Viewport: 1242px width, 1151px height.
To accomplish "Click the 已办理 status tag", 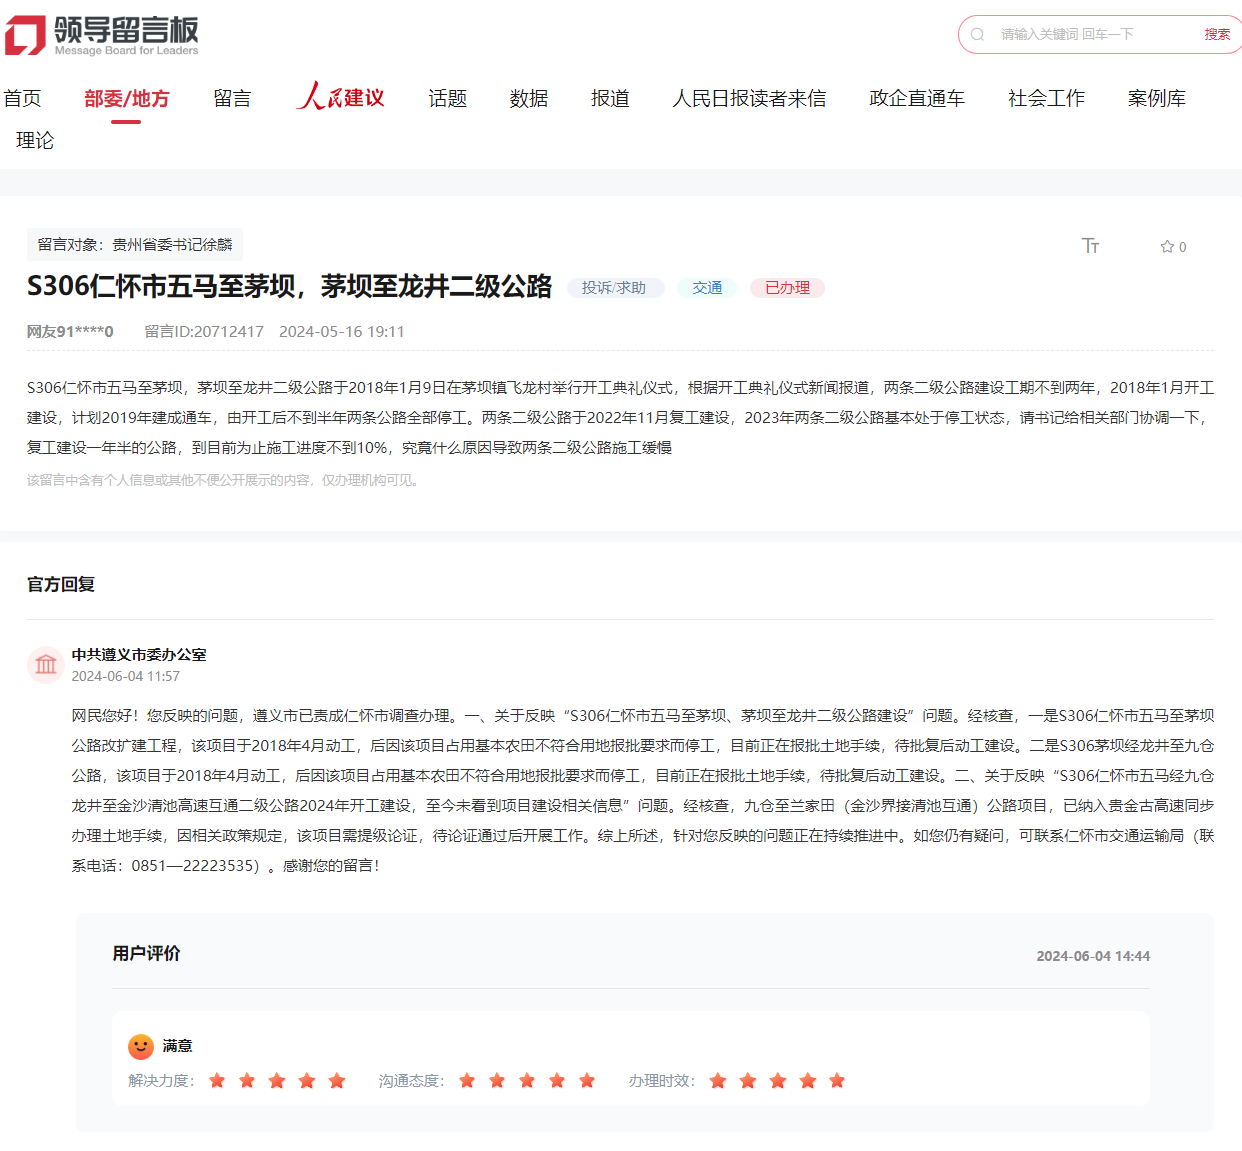I will click(787, 287).
